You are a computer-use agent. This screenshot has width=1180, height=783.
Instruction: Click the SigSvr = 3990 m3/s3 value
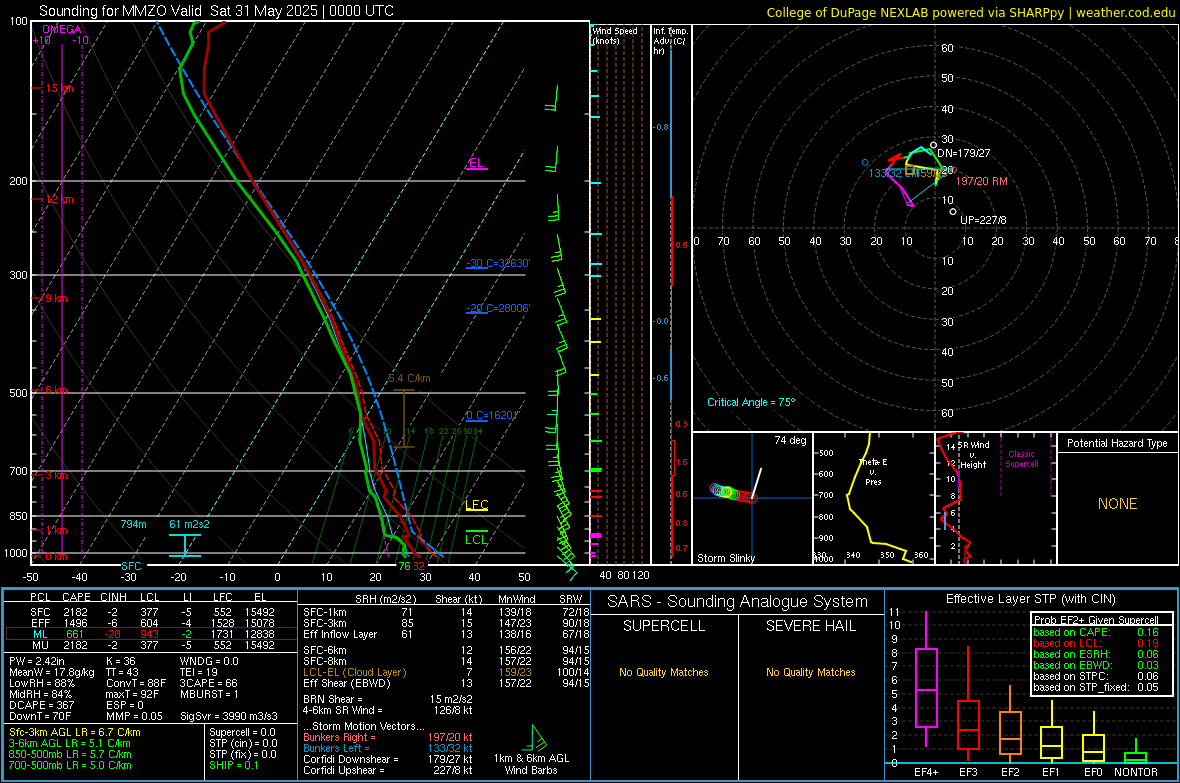point(229,716)
